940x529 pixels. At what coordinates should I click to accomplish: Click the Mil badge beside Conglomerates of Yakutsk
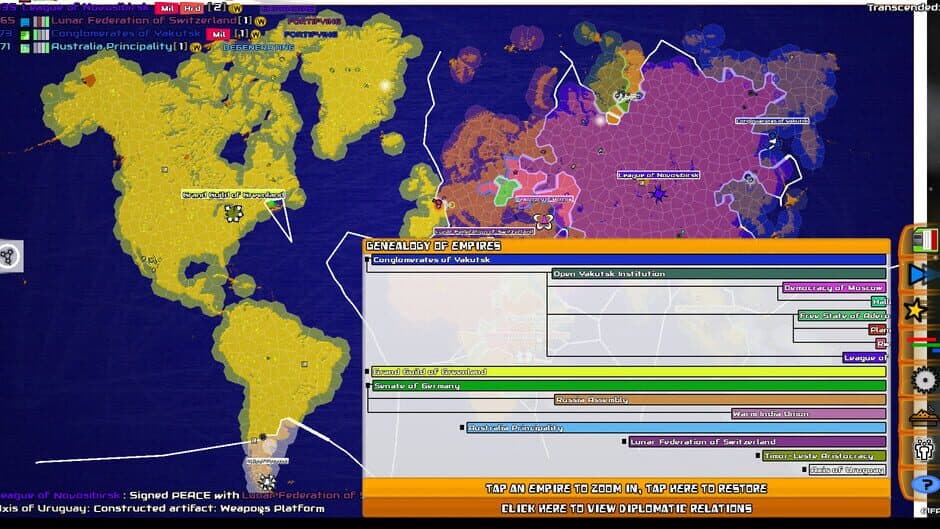coord(218,34)
